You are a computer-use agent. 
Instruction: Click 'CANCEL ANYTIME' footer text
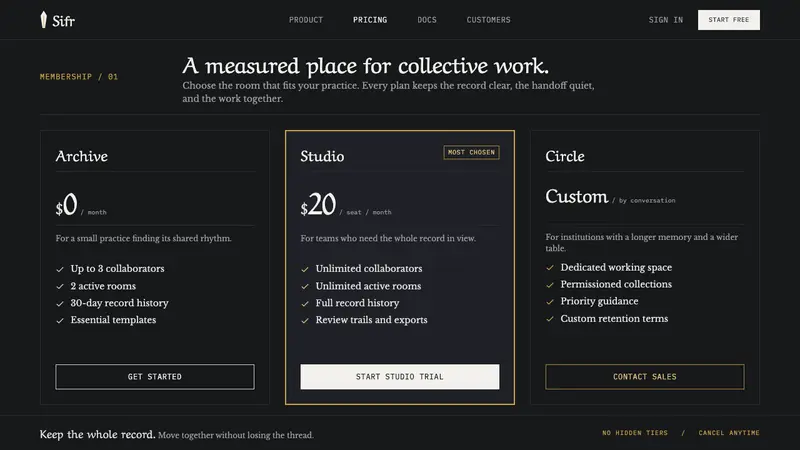tap(729, 433)
